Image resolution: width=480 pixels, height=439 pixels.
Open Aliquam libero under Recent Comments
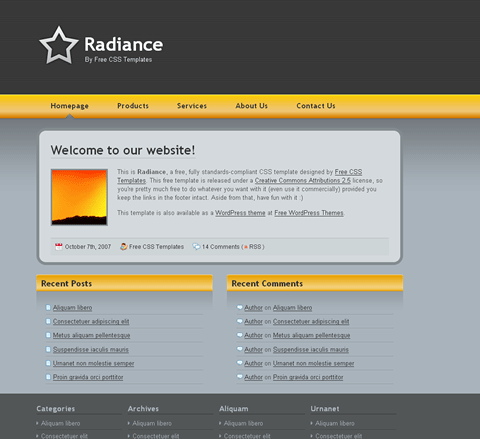tap(293, 308)
